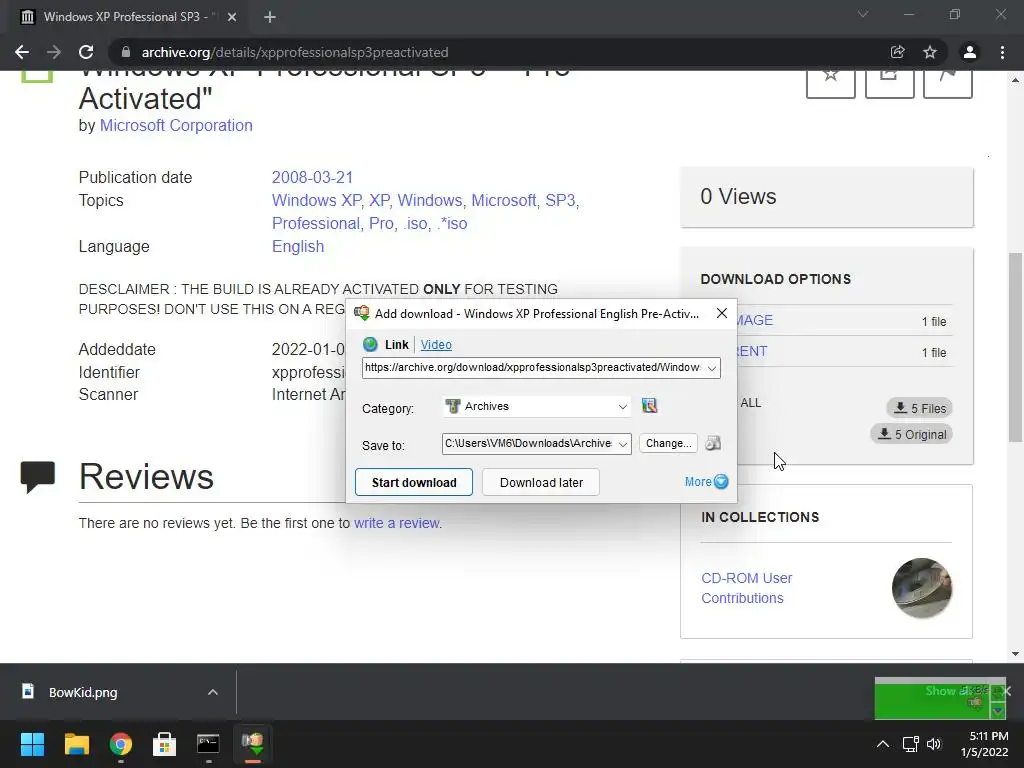Reload the archive.org page

86,52
